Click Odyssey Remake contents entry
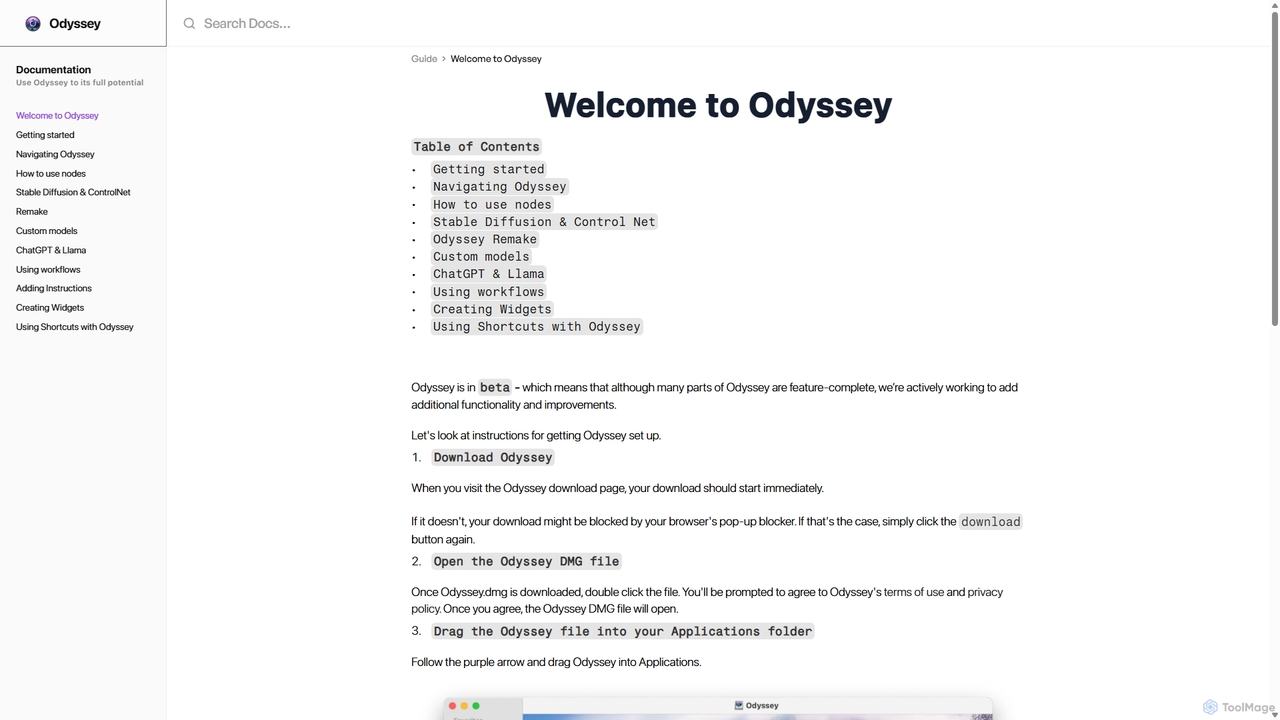 point(485,239)
